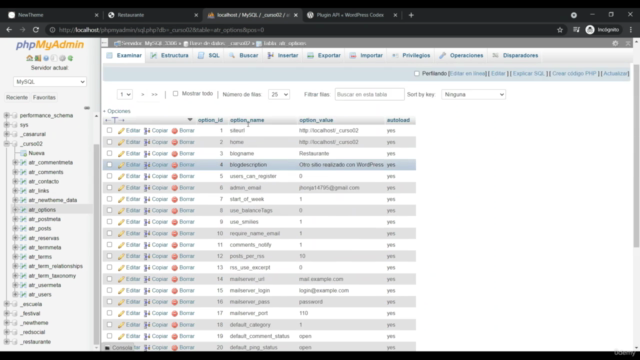Click Borrar icon for default_category row
The height and width of the screenshot is (360, 640).
coord(175,325)
